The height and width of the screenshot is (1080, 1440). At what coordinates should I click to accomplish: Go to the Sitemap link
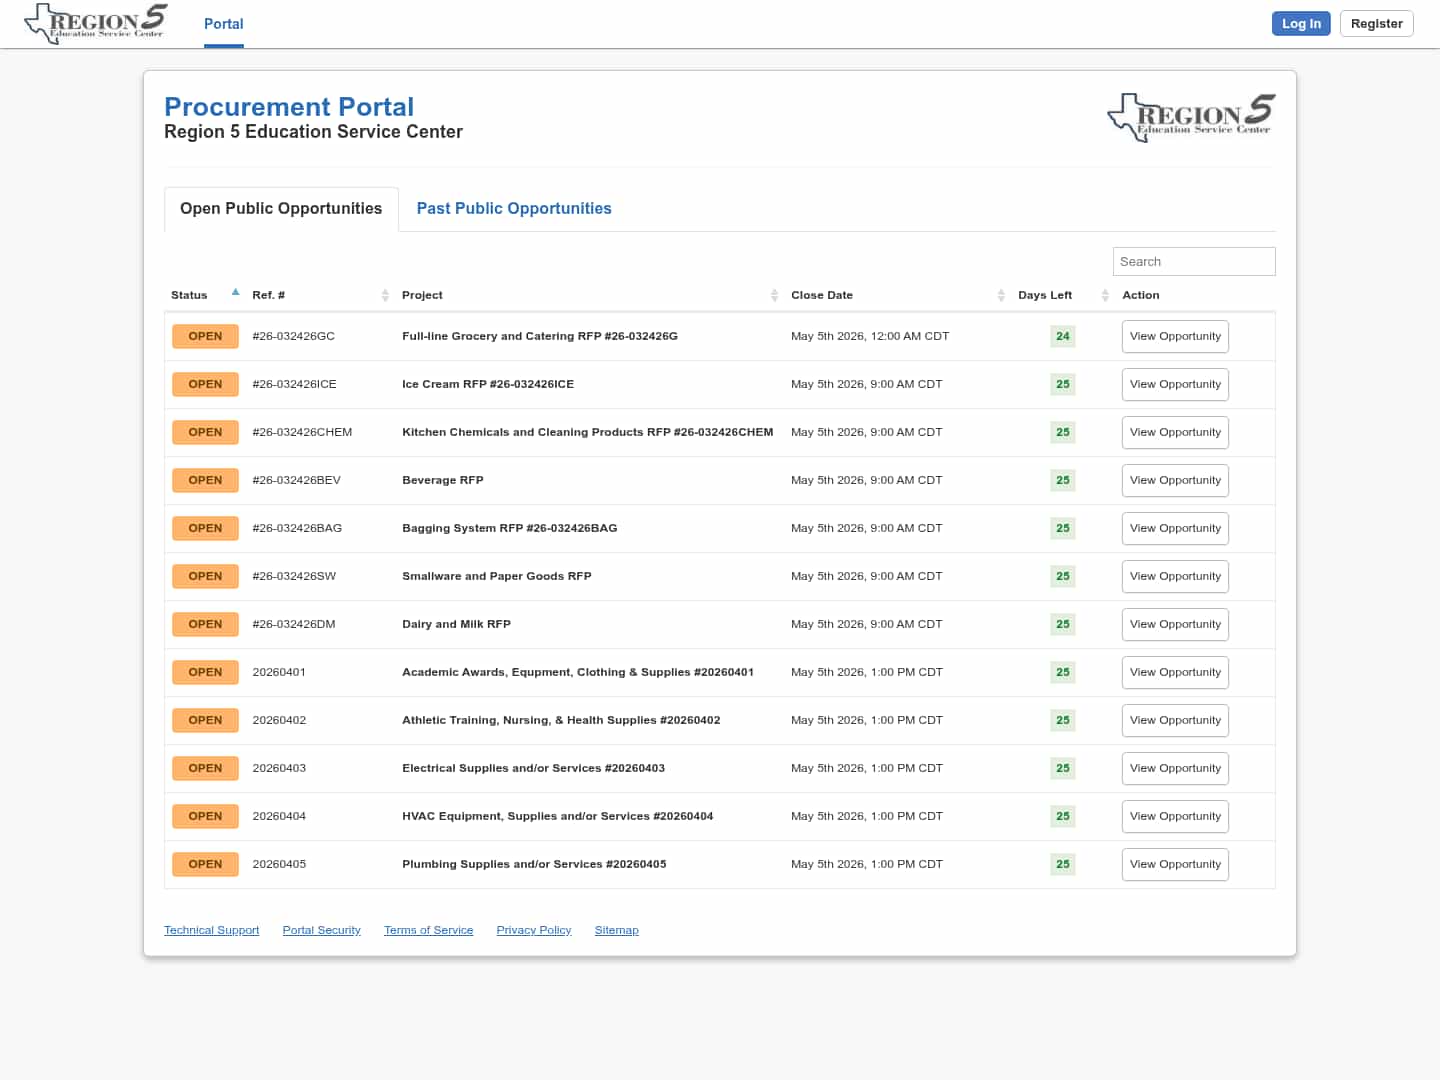click(x=616, y=931)
